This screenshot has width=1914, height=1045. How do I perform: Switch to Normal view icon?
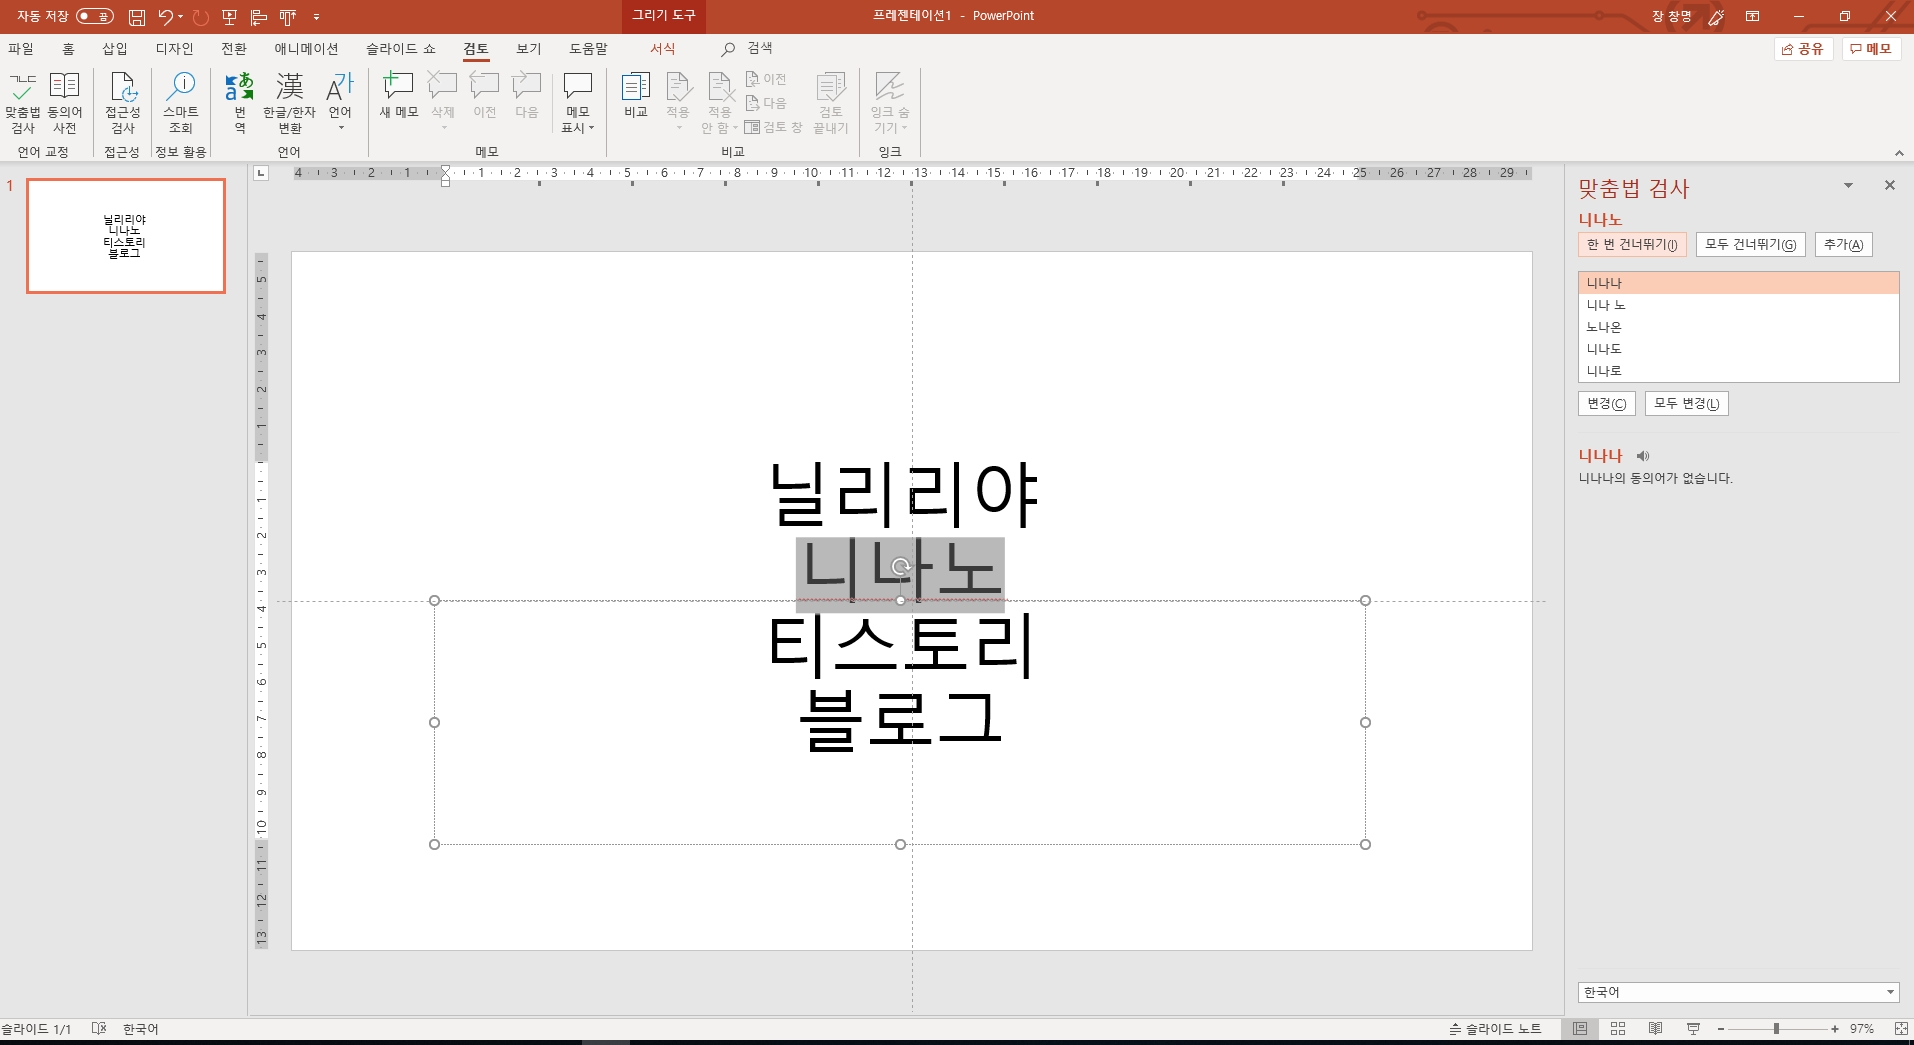(x=1580, y=1029)
